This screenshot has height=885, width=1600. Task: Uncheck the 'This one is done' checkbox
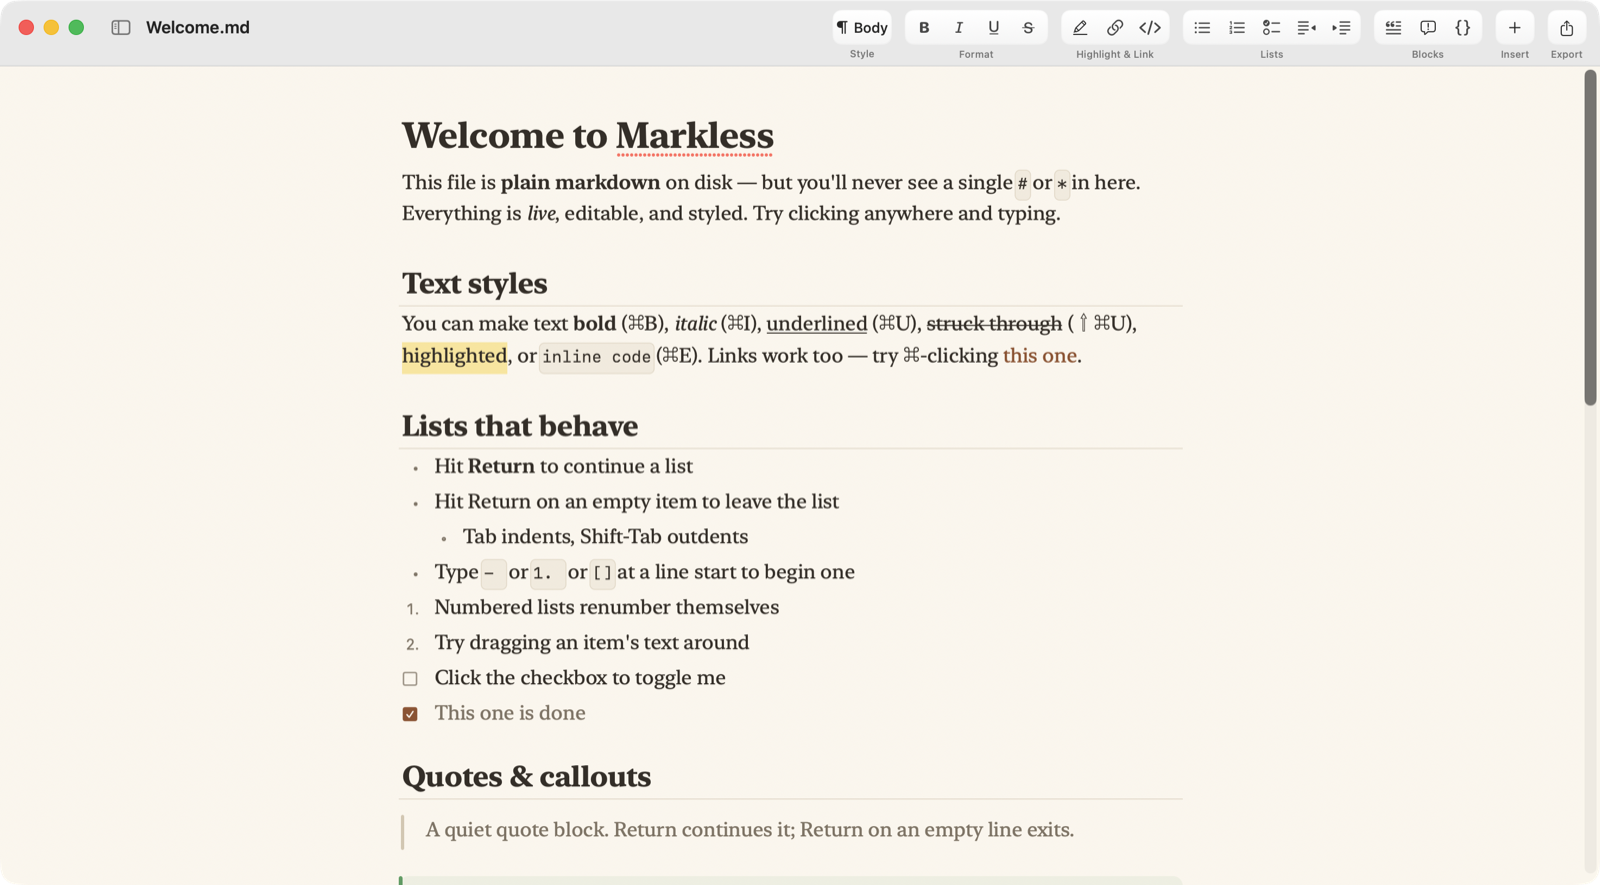pyautogui.click(x=410, y=714)
